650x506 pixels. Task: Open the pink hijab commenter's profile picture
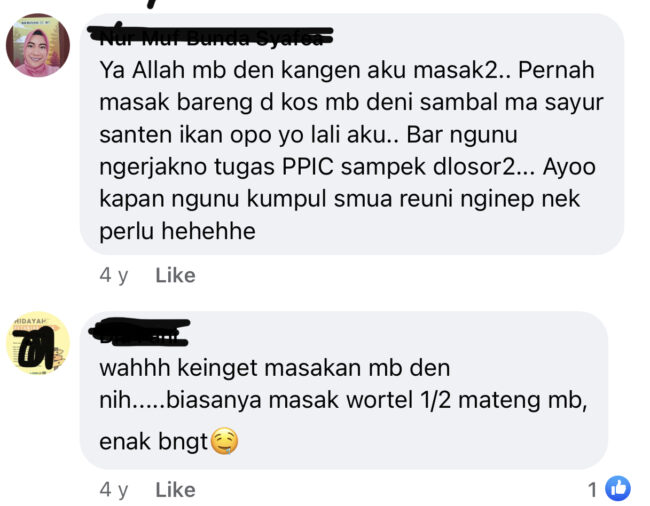(38, 45)
